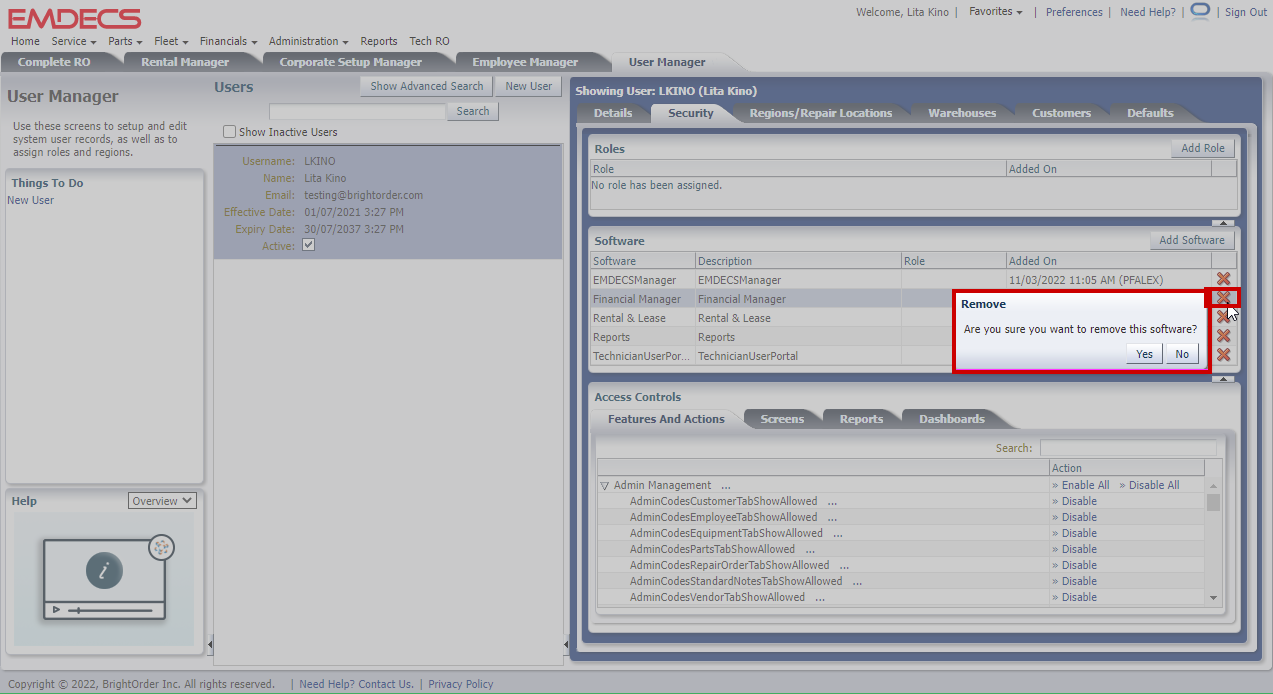Confirm removal by clicking Yes

click(x=1144, y=354)
